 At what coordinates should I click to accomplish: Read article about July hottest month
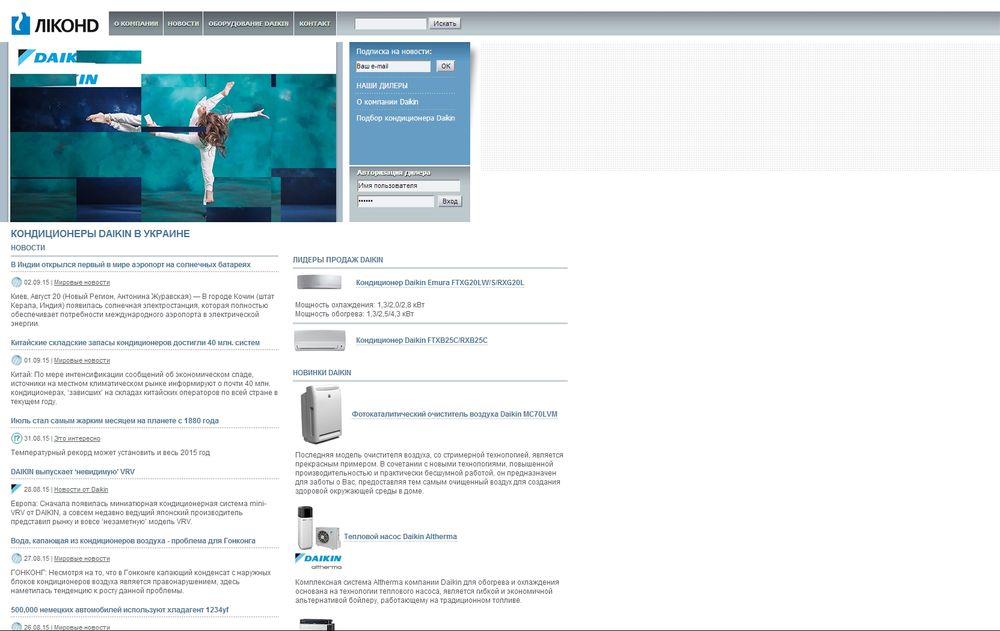point(115,421)
